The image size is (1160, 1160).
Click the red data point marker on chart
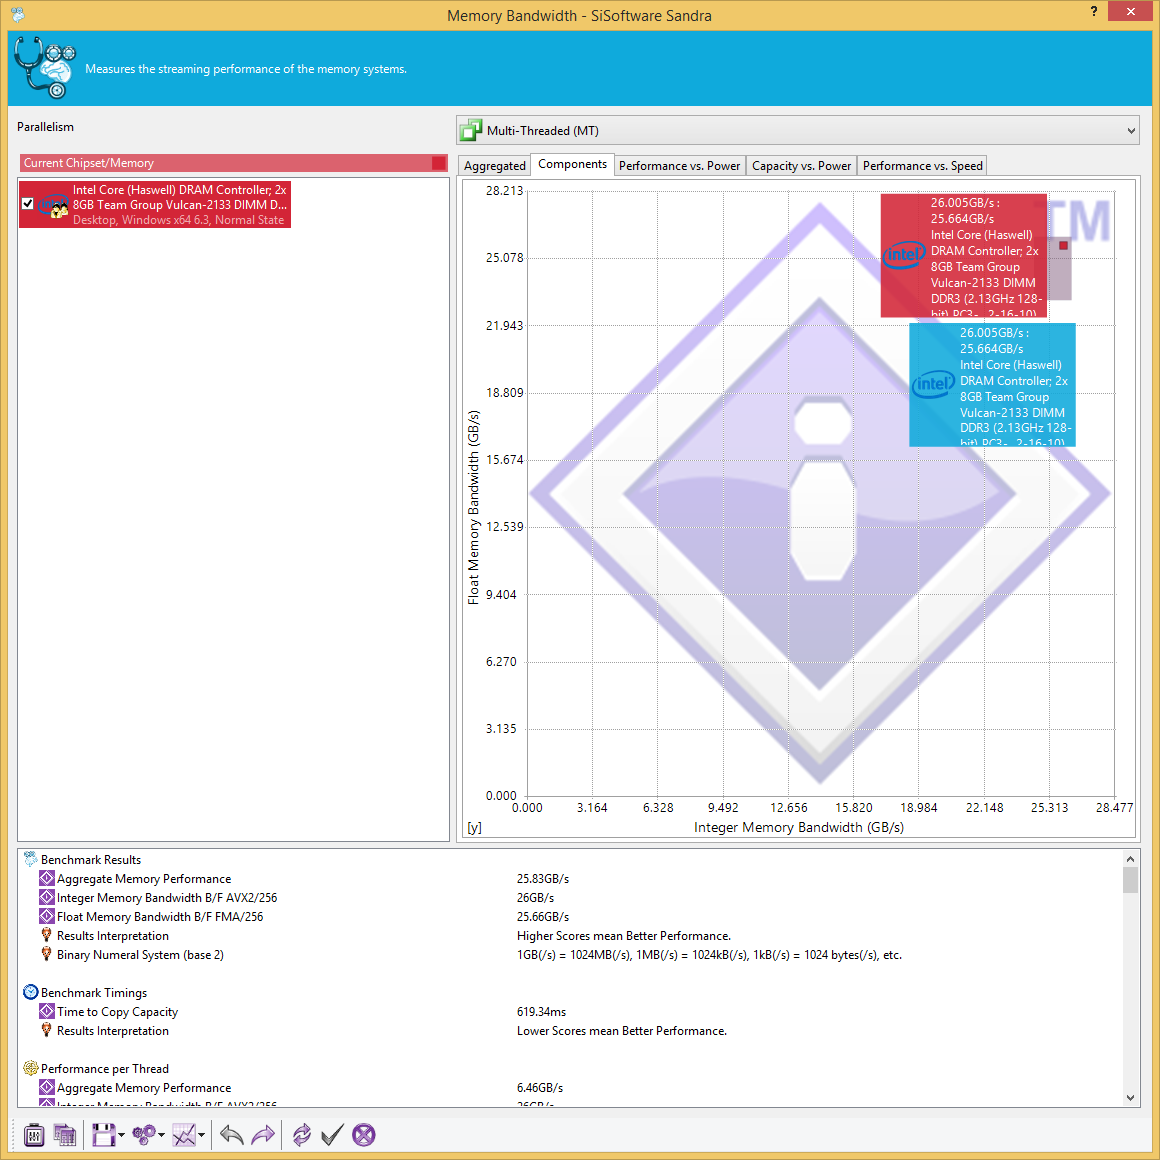pyautogui.click(x=1063, y=245)
